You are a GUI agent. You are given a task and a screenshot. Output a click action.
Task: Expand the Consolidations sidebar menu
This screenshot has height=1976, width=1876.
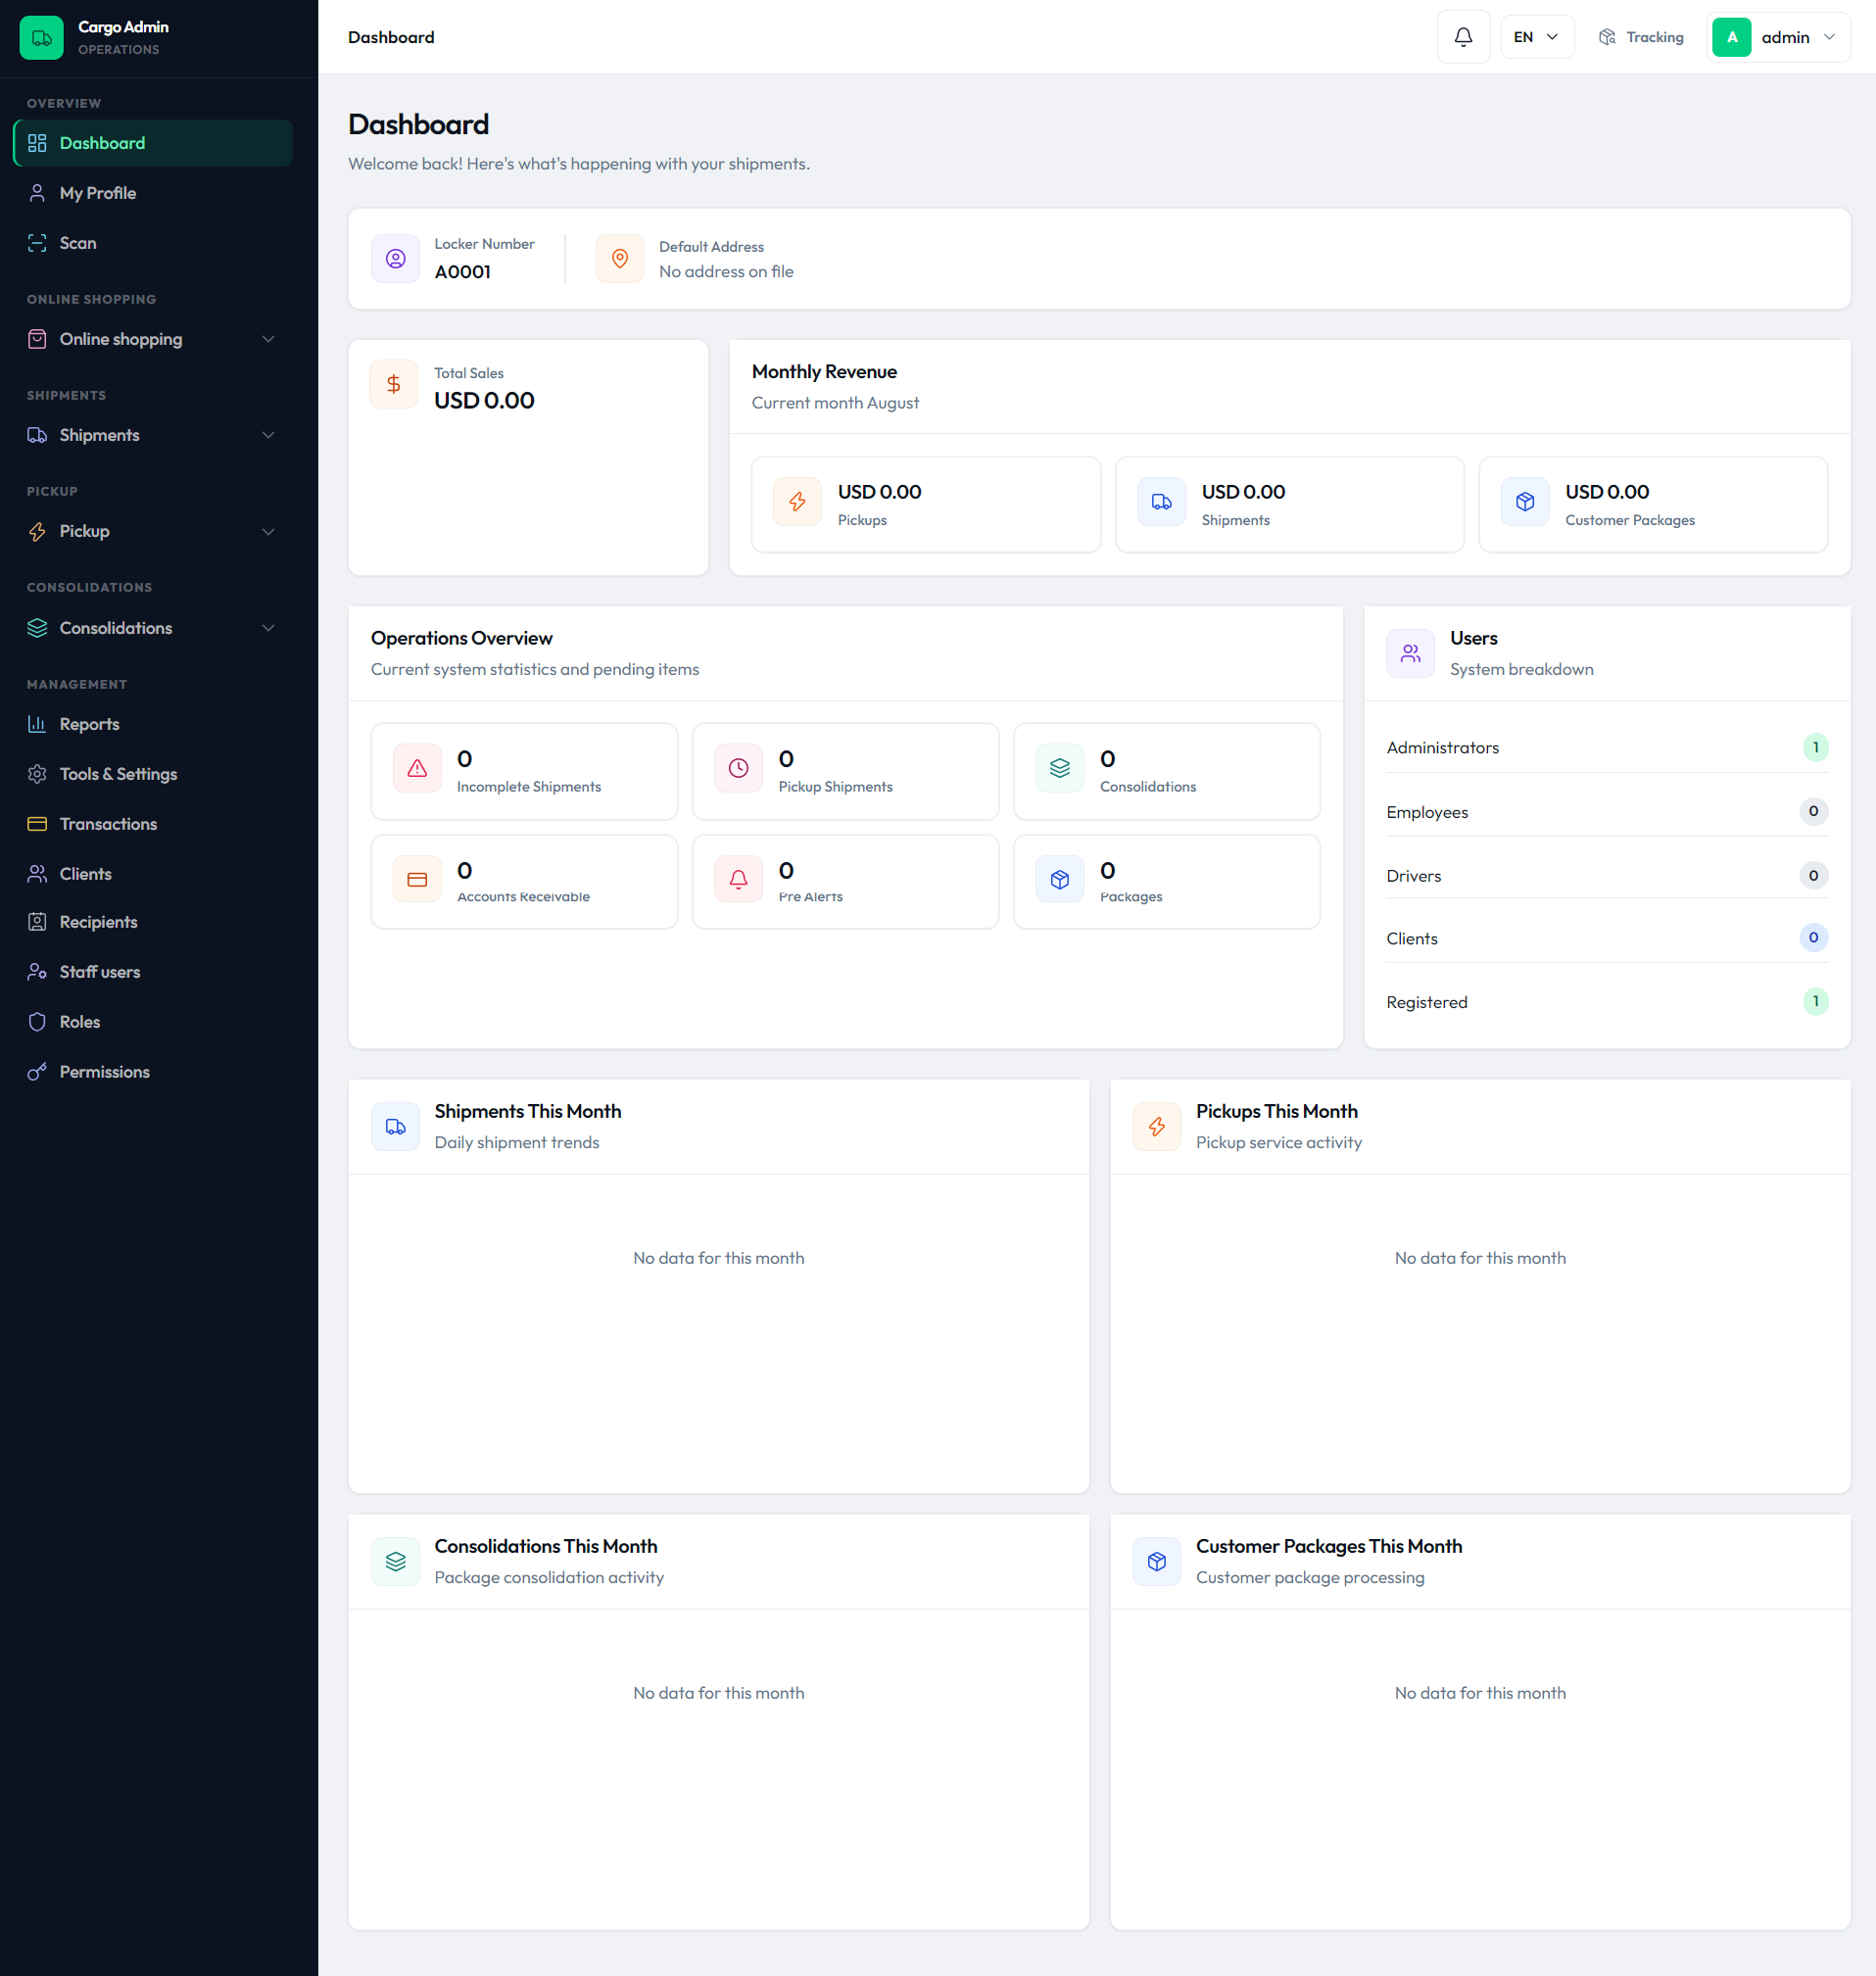[153, 628]
